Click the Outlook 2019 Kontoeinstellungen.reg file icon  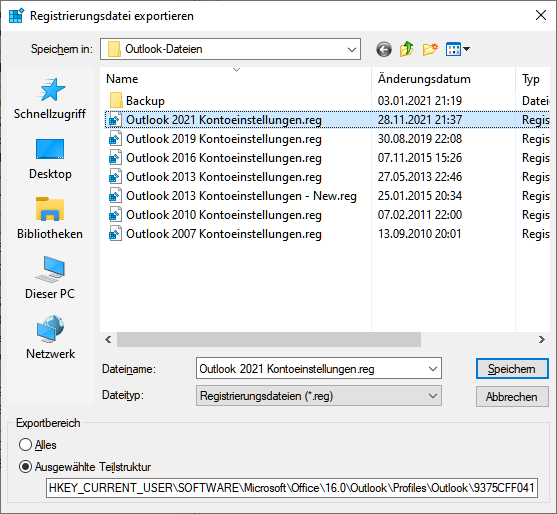(x=115, y=139)
